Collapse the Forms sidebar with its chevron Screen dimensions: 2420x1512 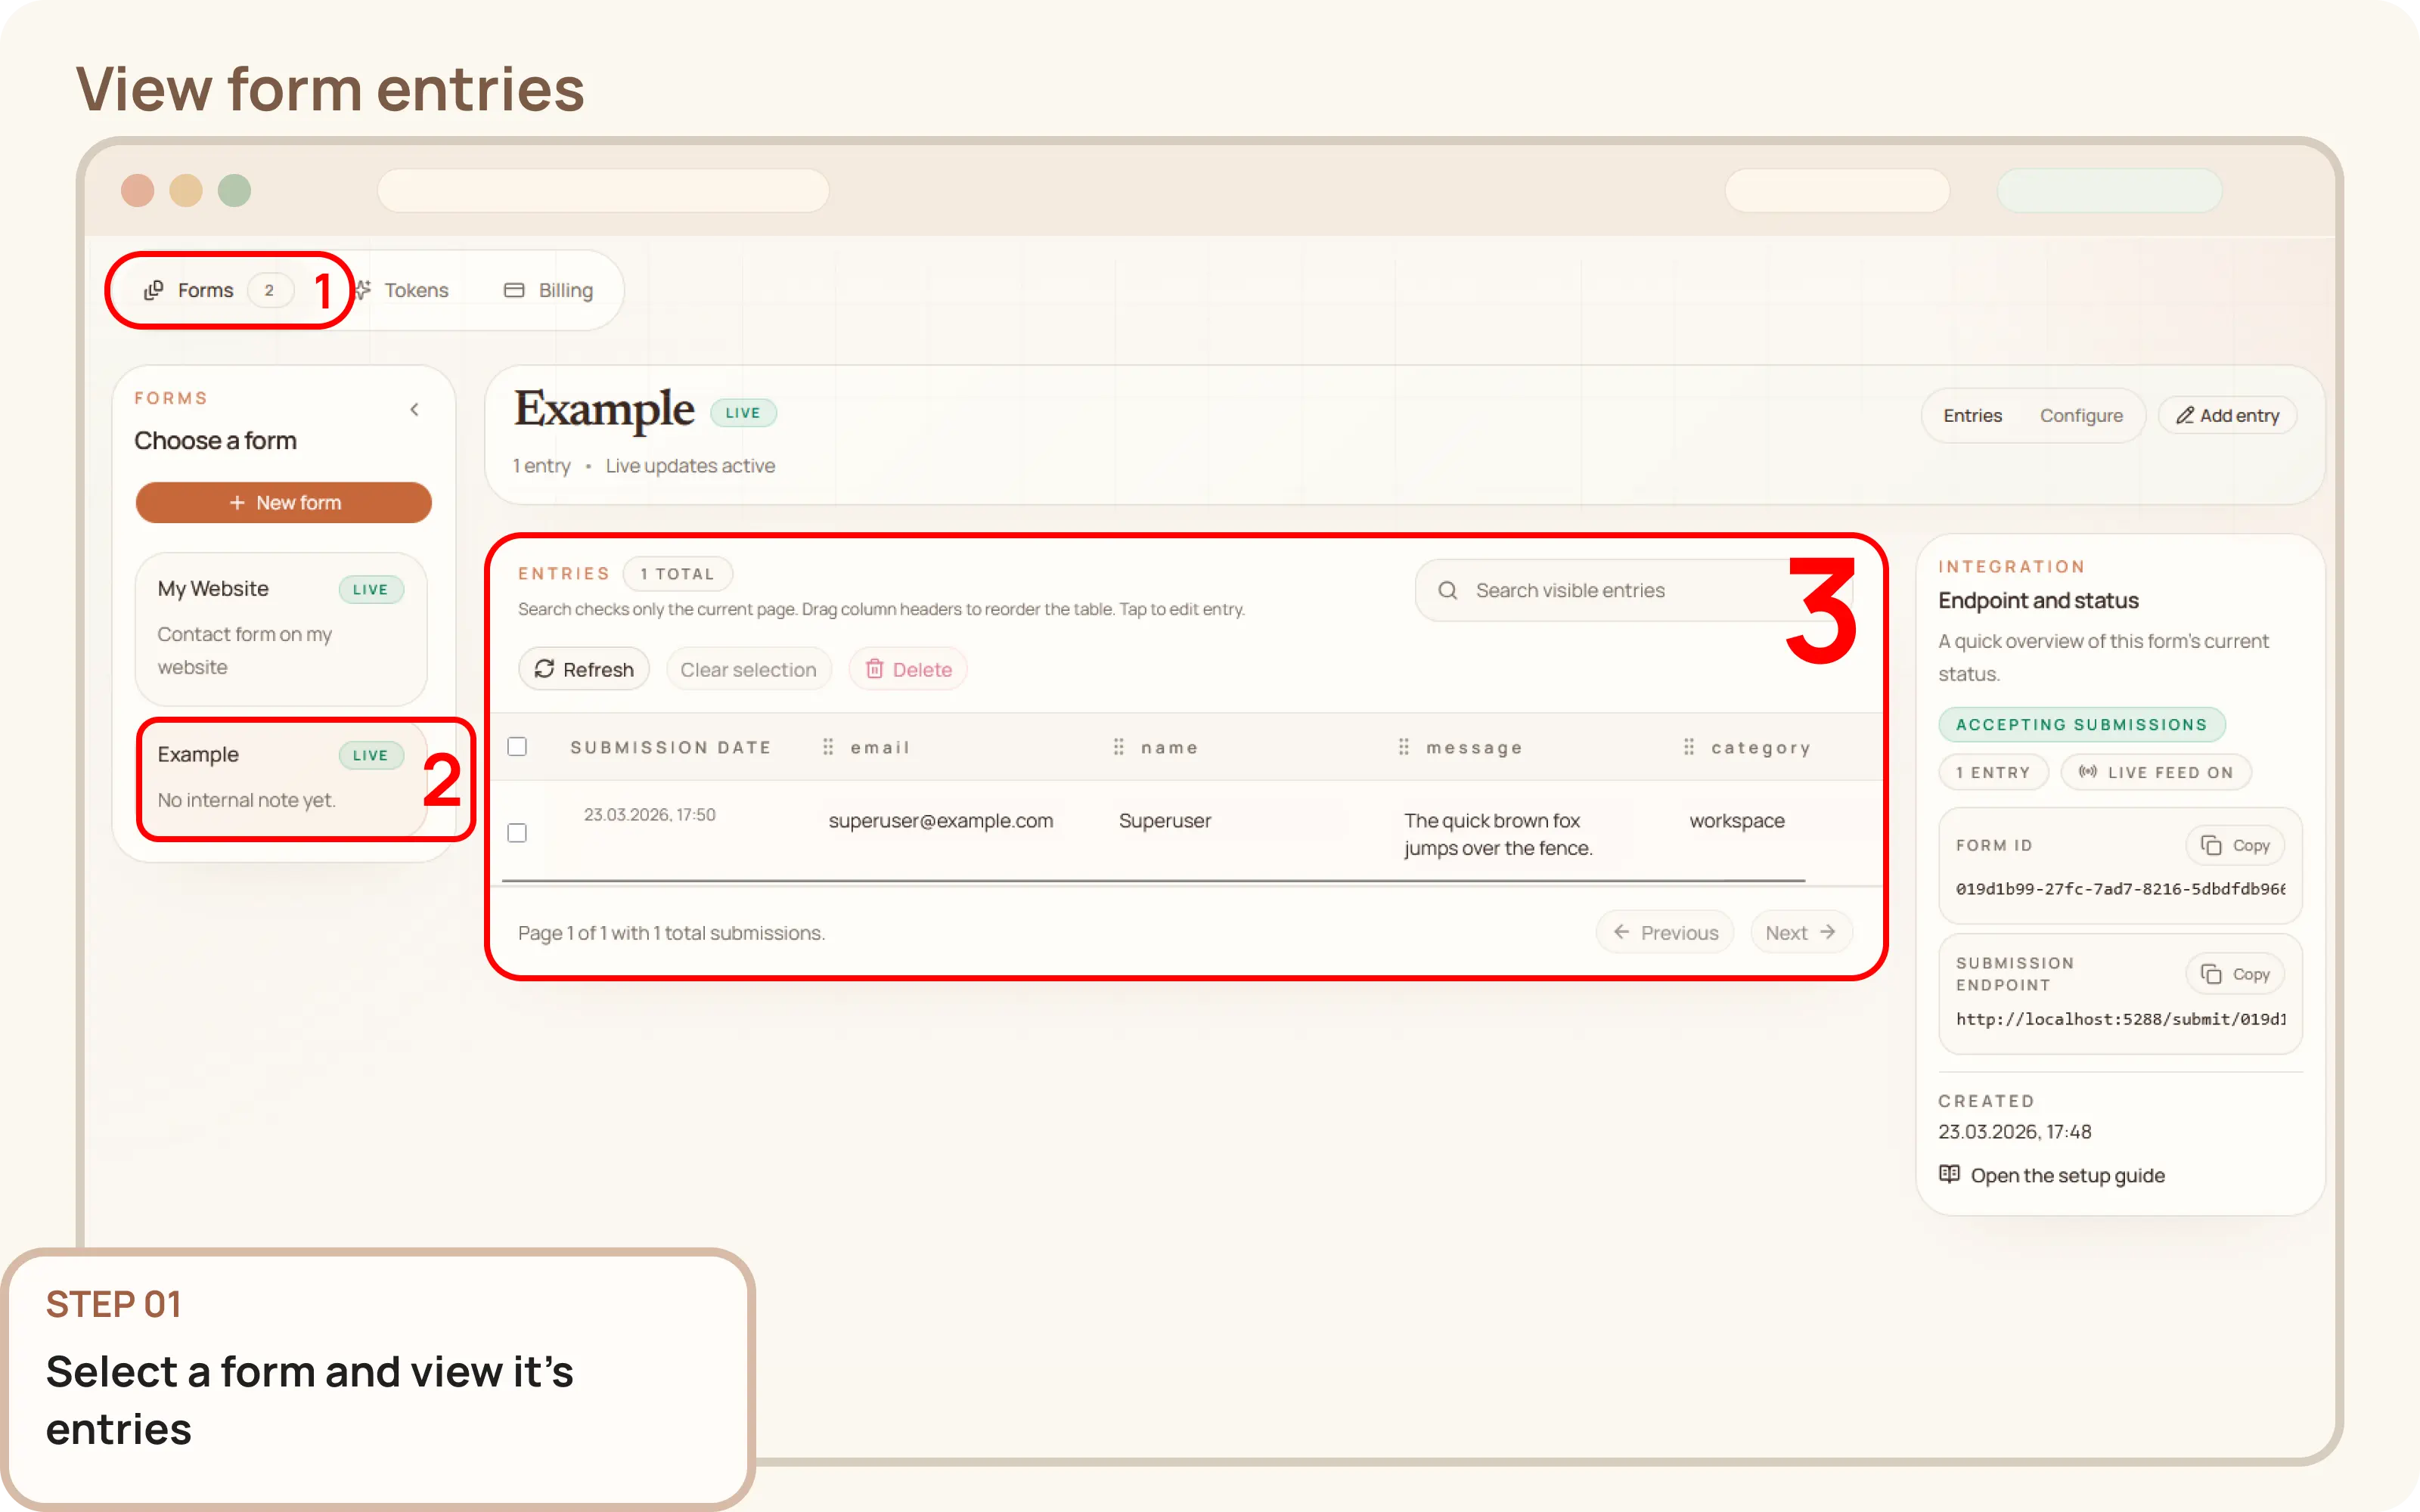tap(415, 408)
